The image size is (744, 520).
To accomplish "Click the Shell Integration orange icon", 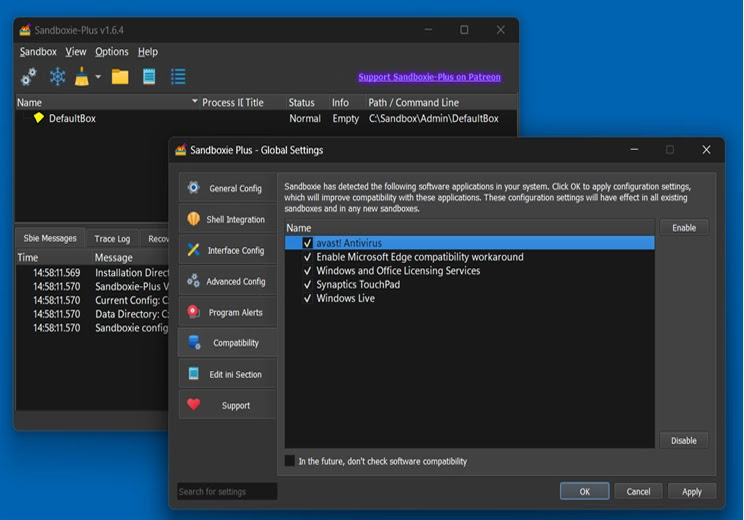I will click(194, 219).
